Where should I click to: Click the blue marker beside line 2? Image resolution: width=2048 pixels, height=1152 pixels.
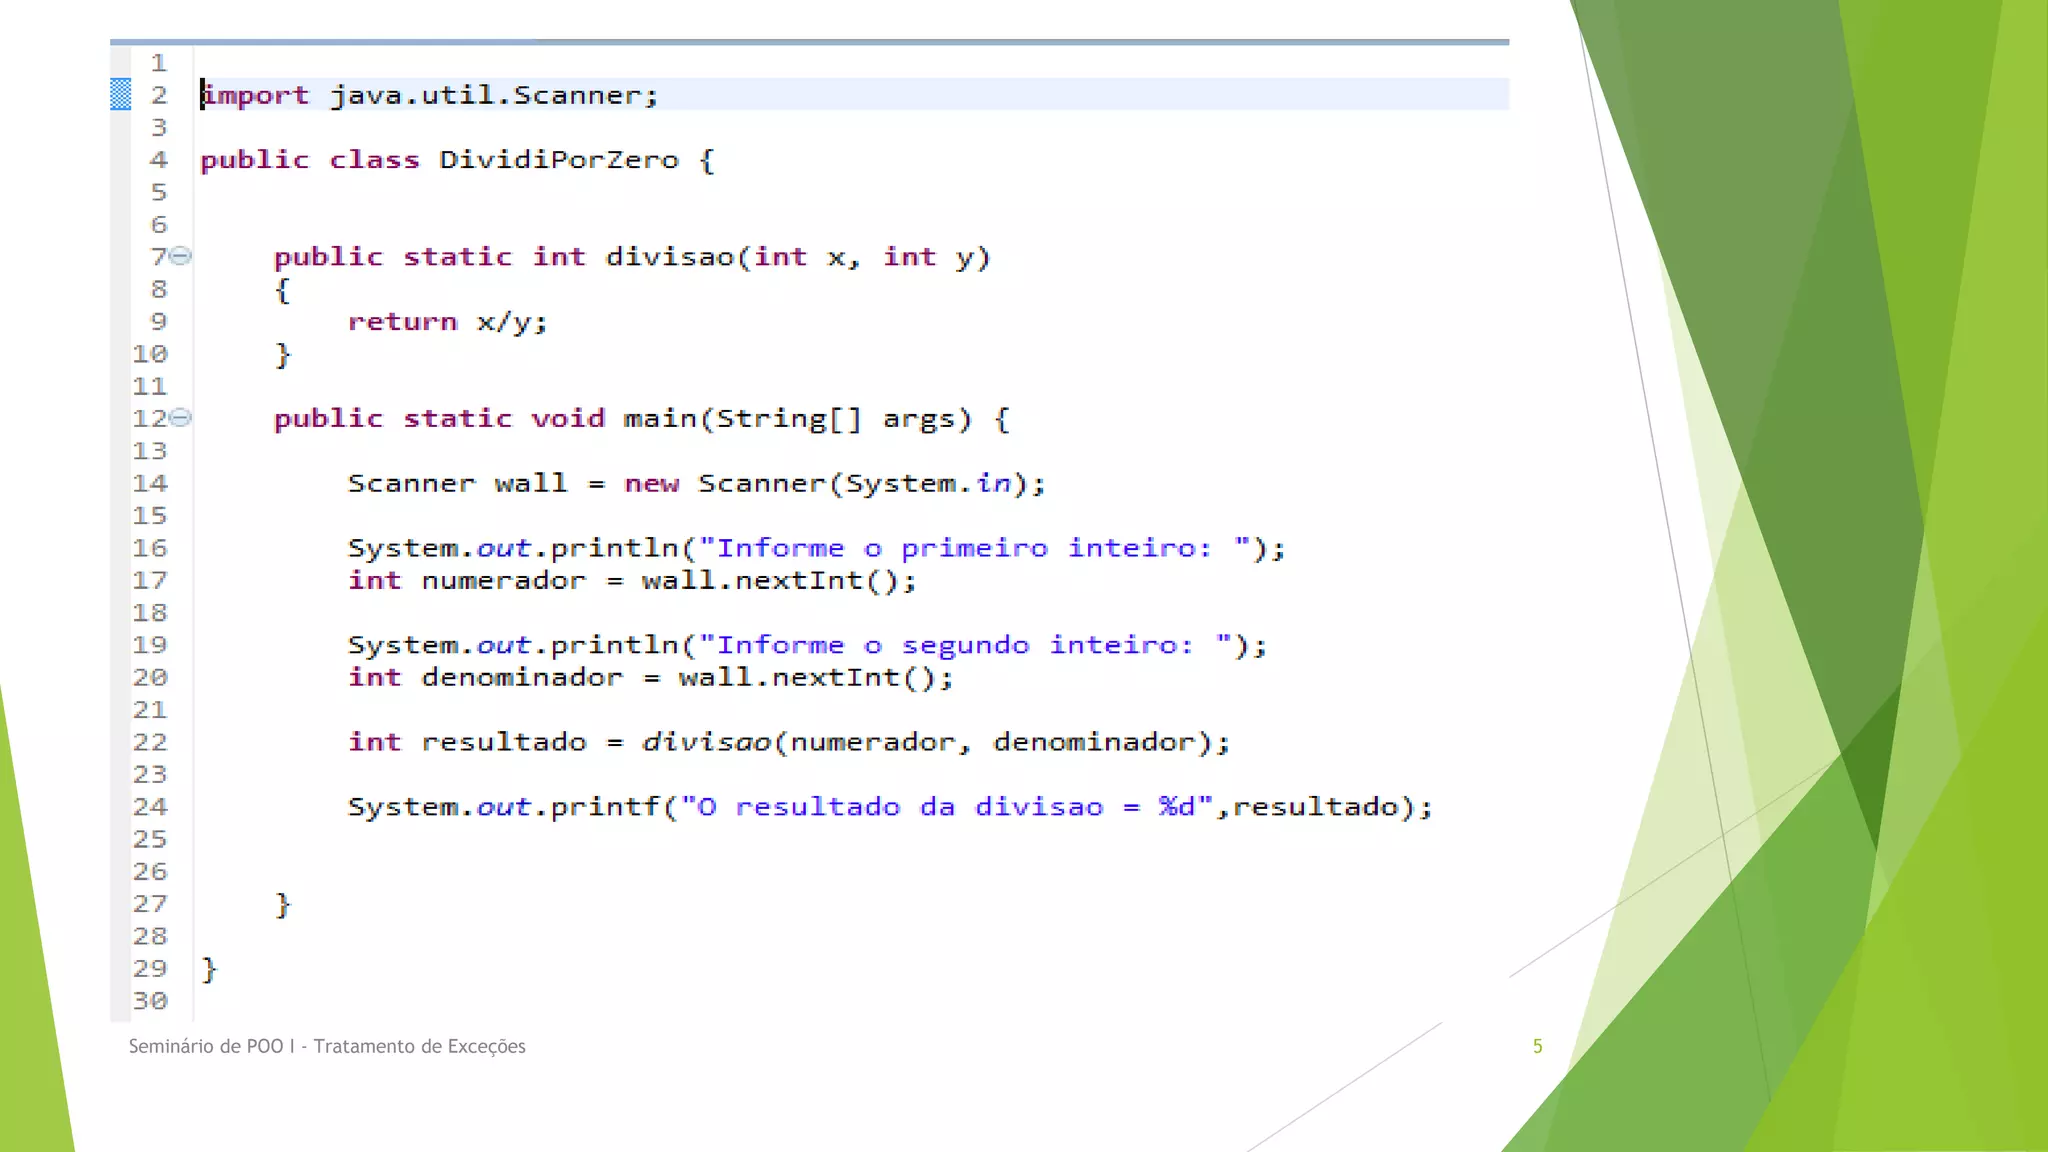[120, 94]
